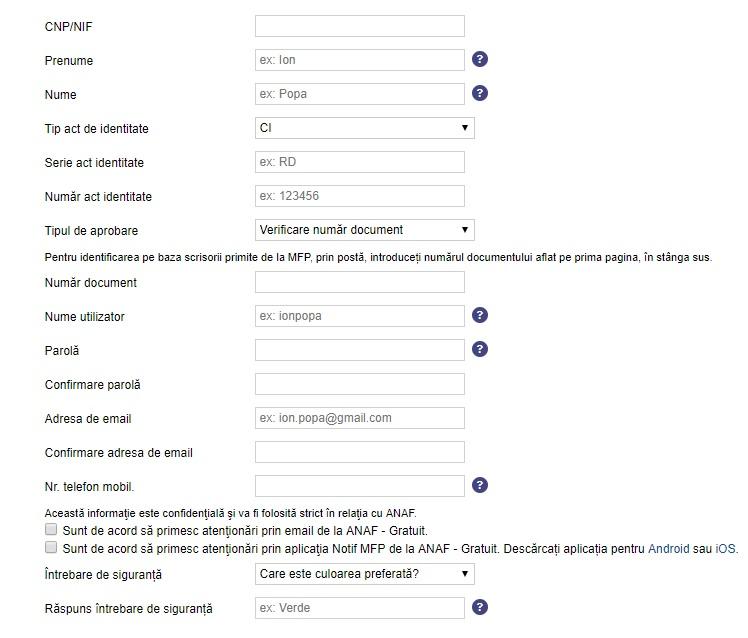
Task: Click the Număr act identitate field
Action: (x=360, y=196)
